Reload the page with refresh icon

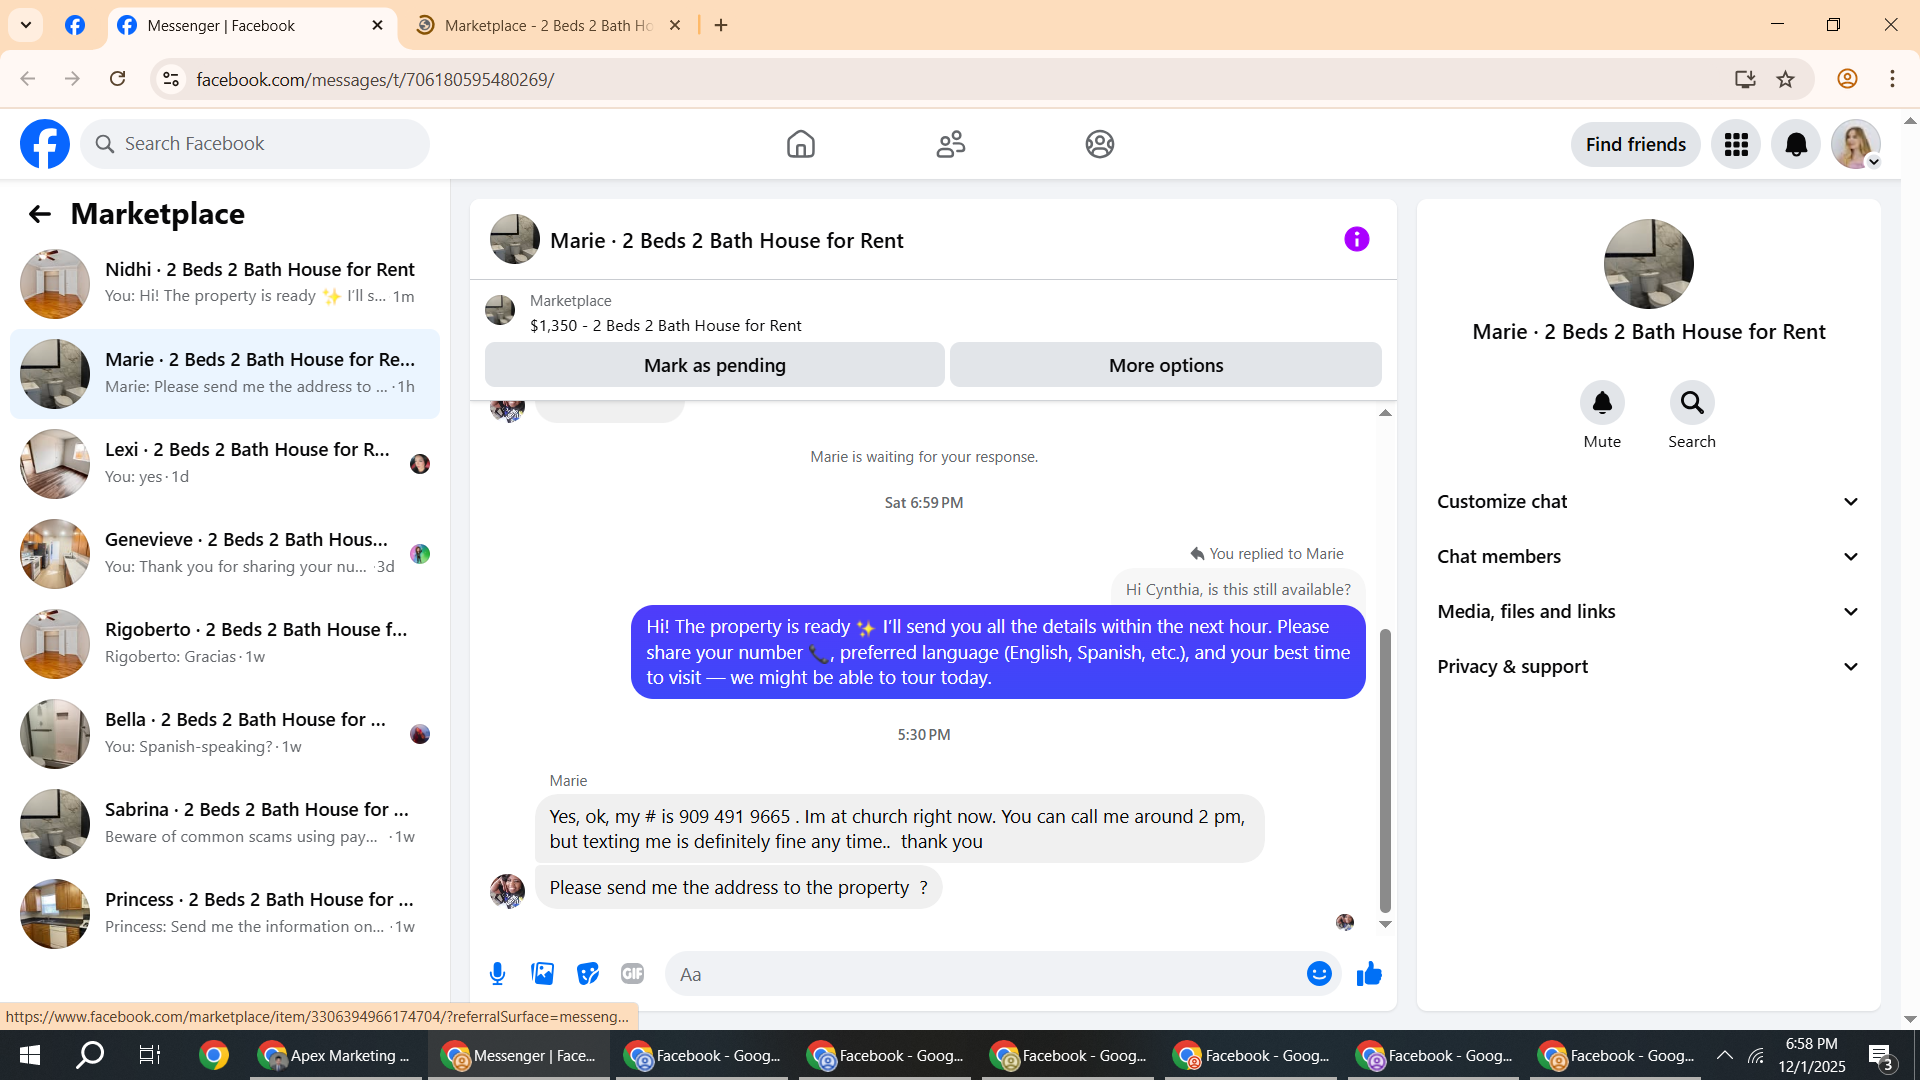point(118,79)
